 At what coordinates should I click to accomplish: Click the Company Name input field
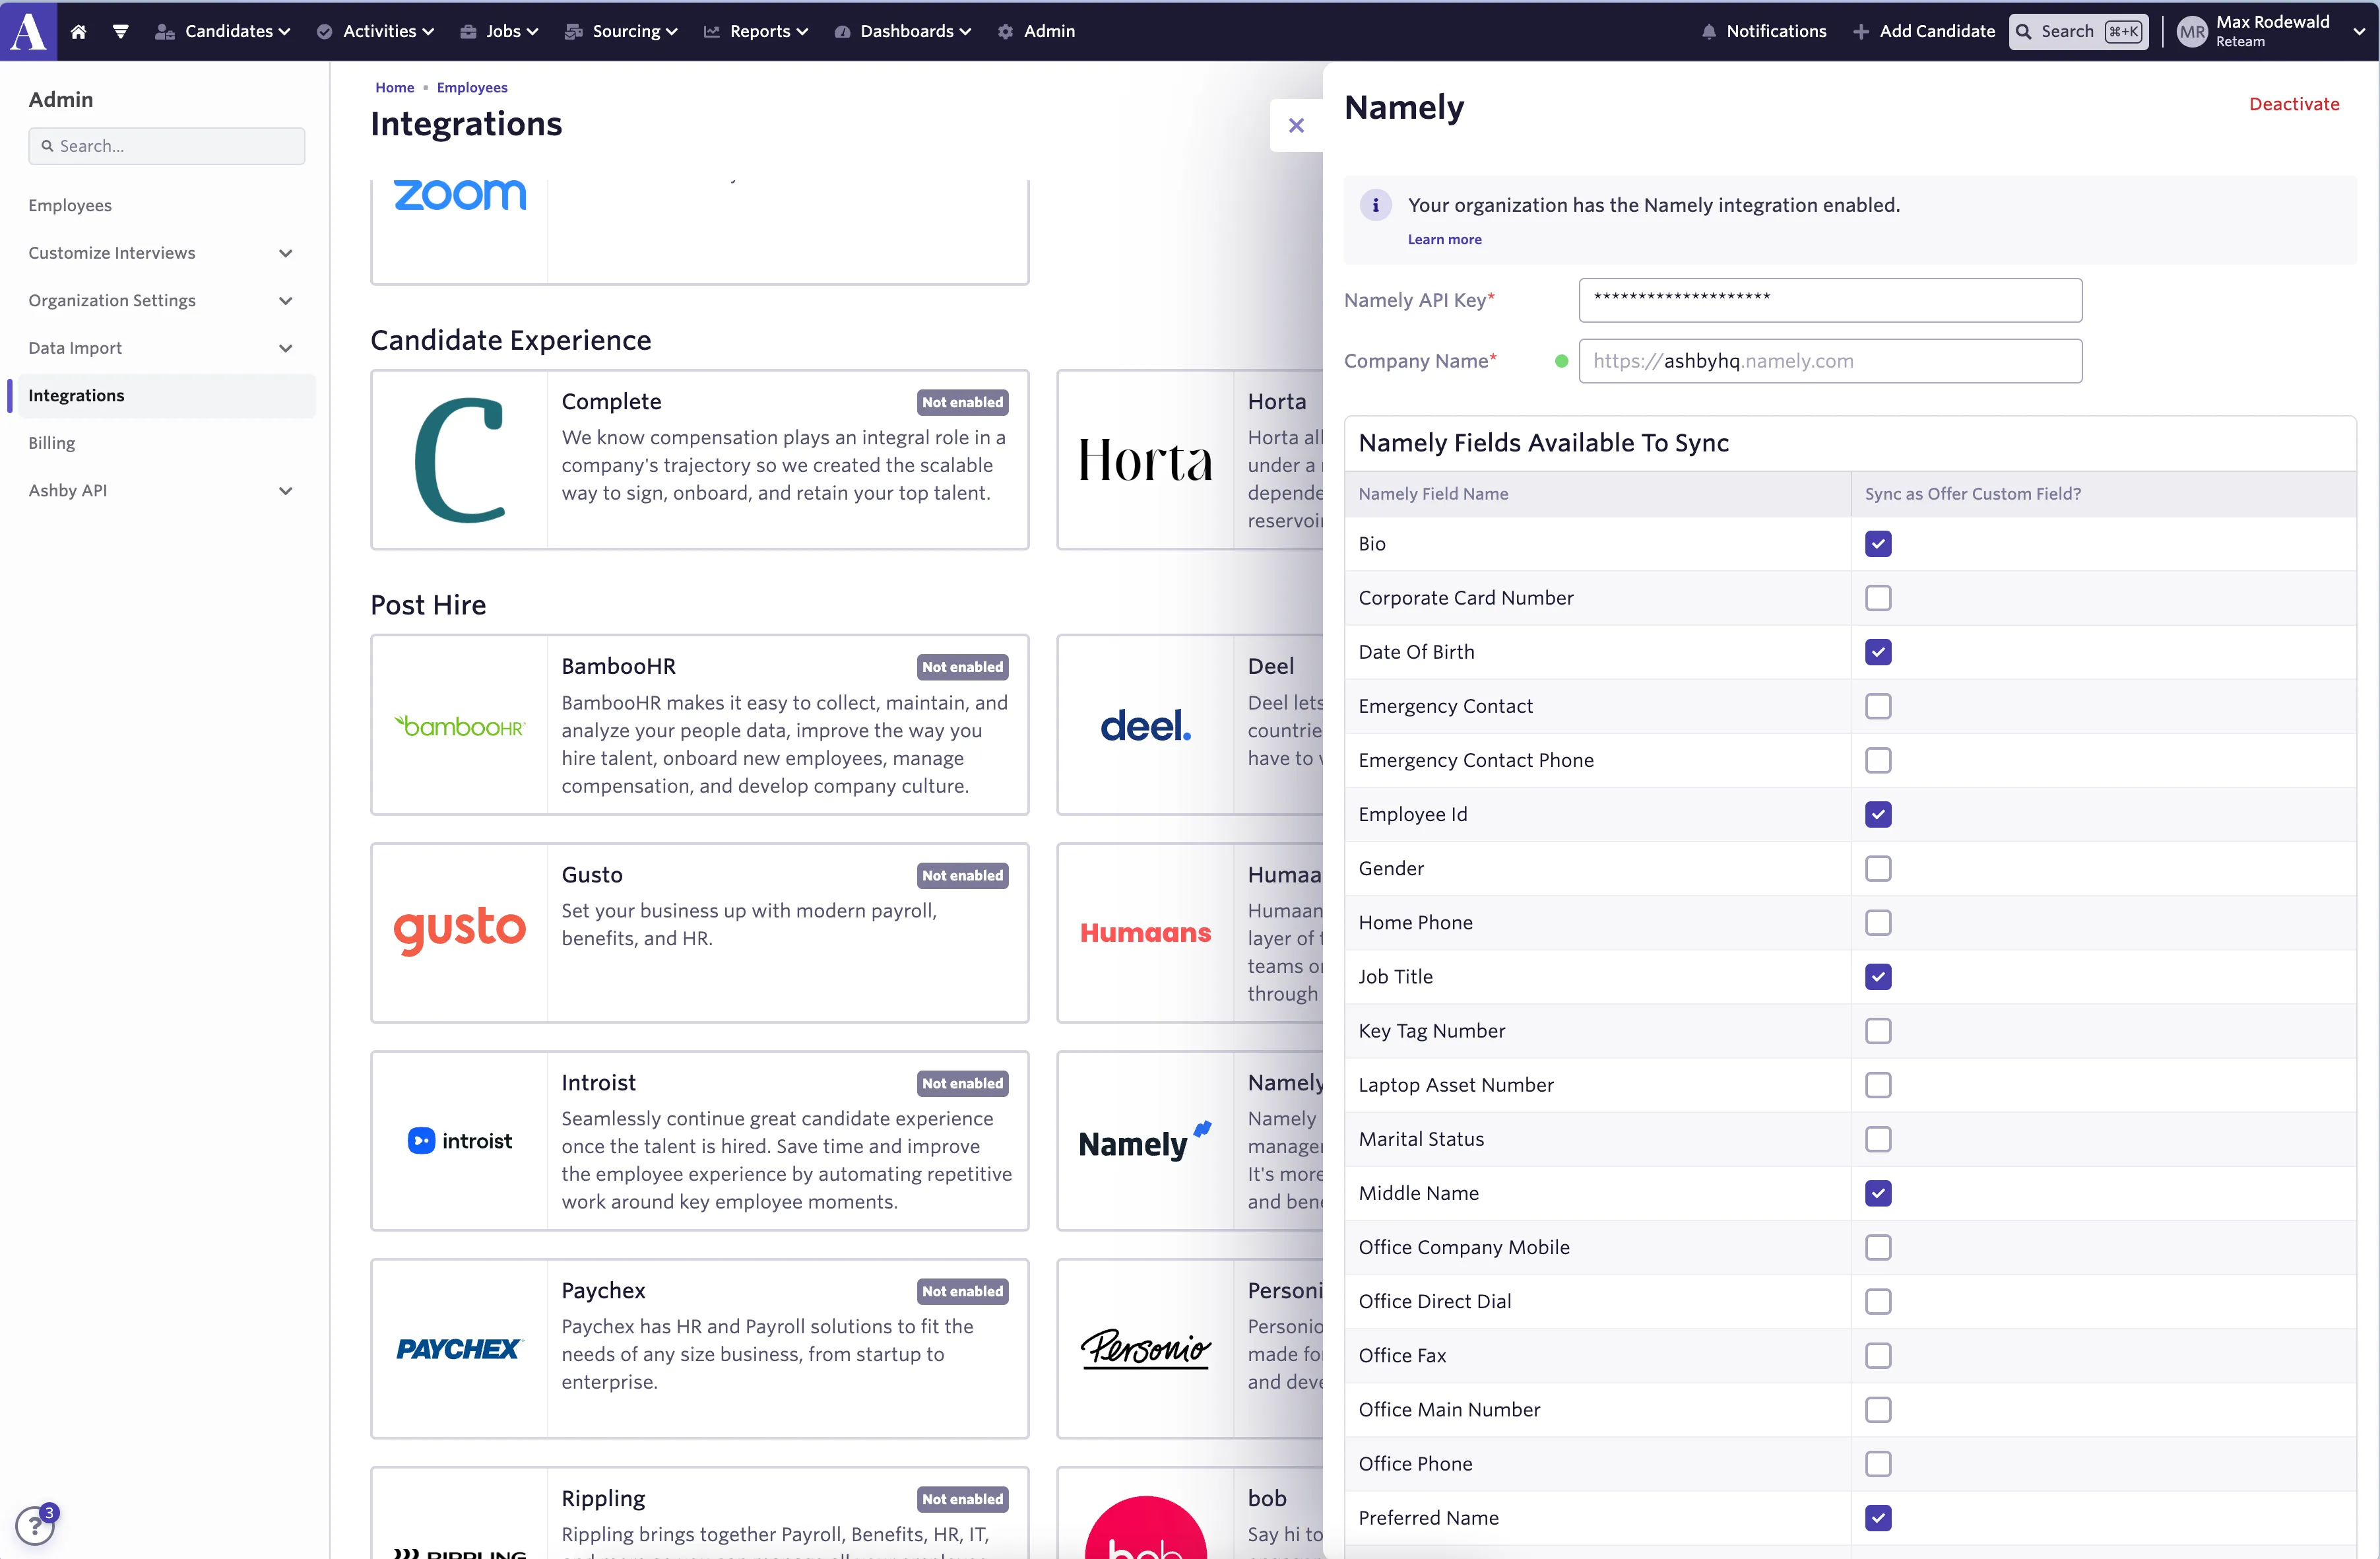tap(1830, 361)
